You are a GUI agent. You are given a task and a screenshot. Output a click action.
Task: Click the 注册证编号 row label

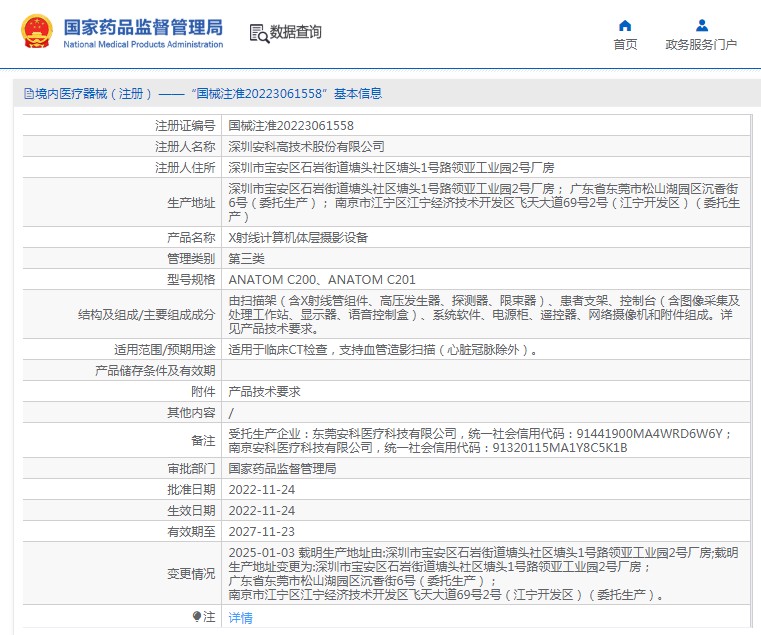point(185,126)
